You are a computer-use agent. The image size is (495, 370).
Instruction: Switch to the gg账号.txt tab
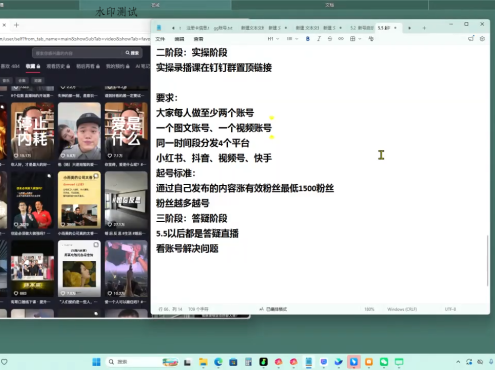(223, 28)
